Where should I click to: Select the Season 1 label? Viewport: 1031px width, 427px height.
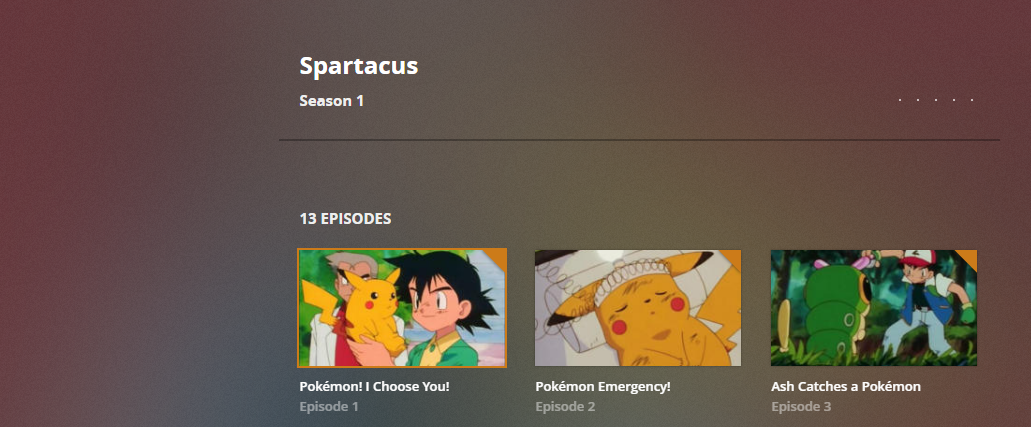[331, 101]
